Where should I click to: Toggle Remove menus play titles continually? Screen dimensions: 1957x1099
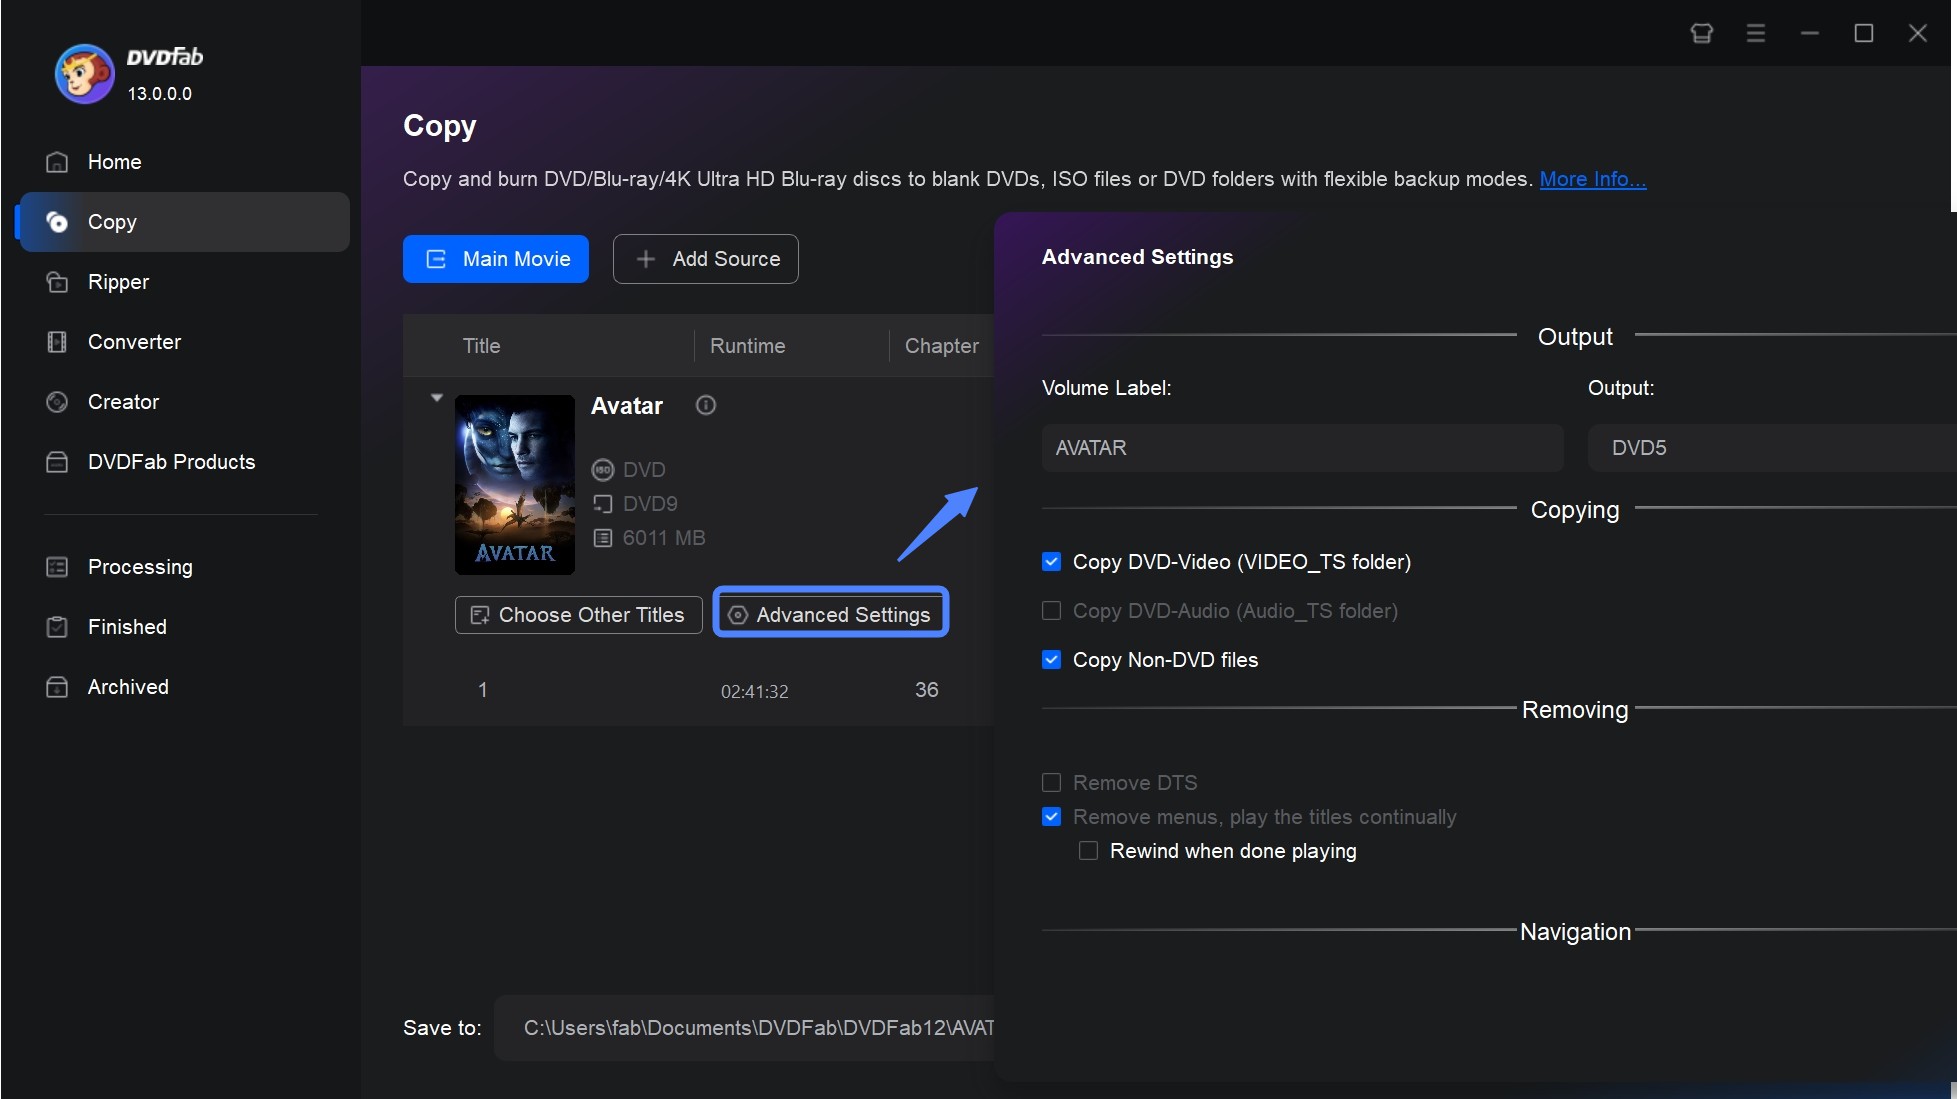click(x=1052, y=816)
